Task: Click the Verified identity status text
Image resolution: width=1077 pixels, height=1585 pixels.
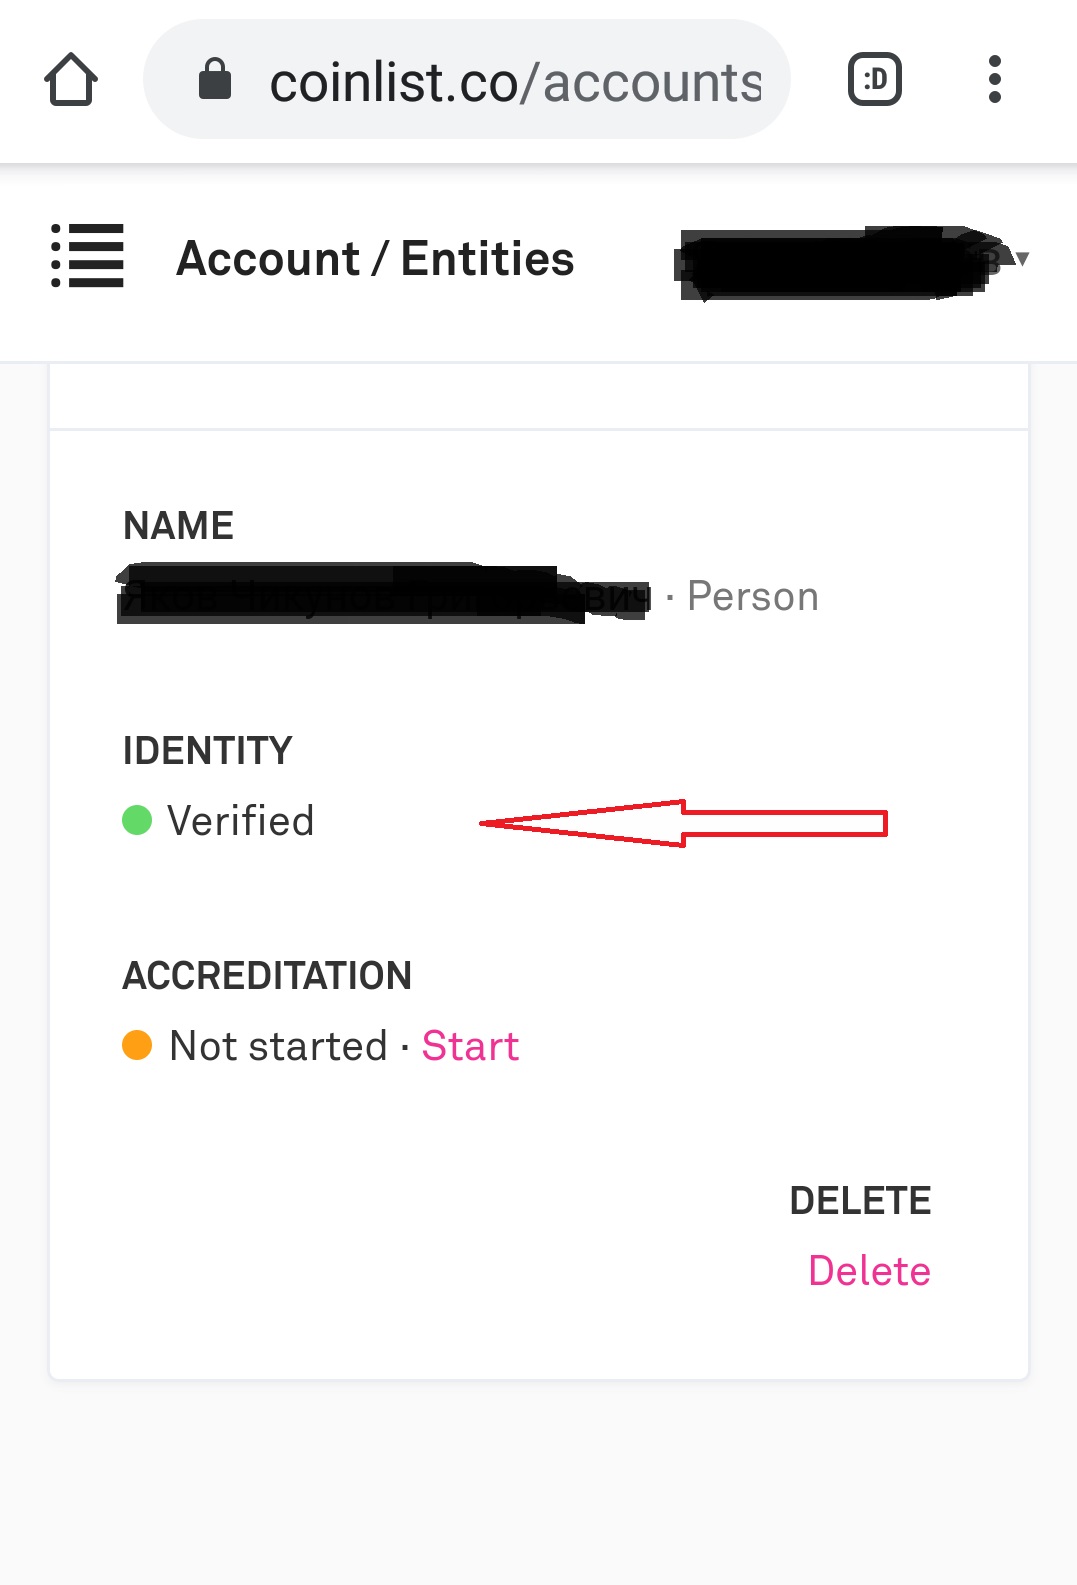Action: [x=240, y=821]
